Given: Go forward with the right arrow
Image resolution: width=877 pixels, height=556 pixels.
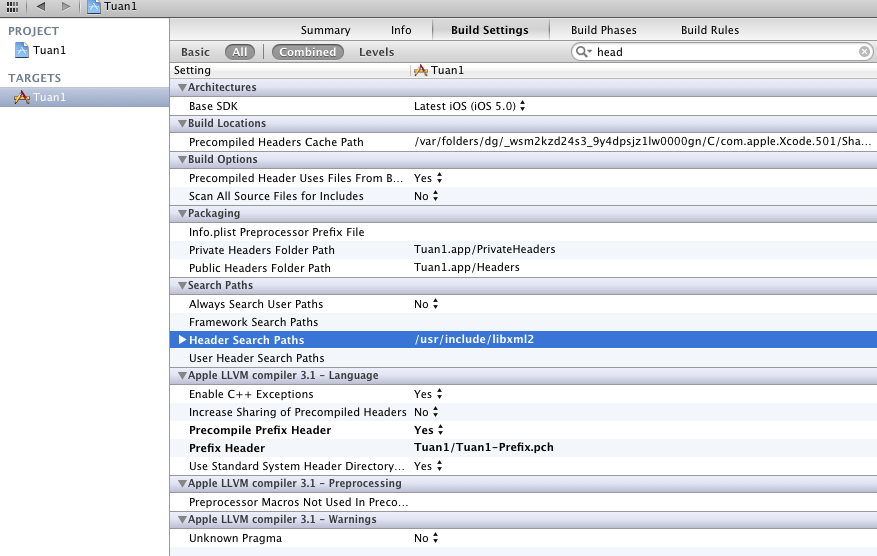Looking at the screenshot, I should [66, 7].
